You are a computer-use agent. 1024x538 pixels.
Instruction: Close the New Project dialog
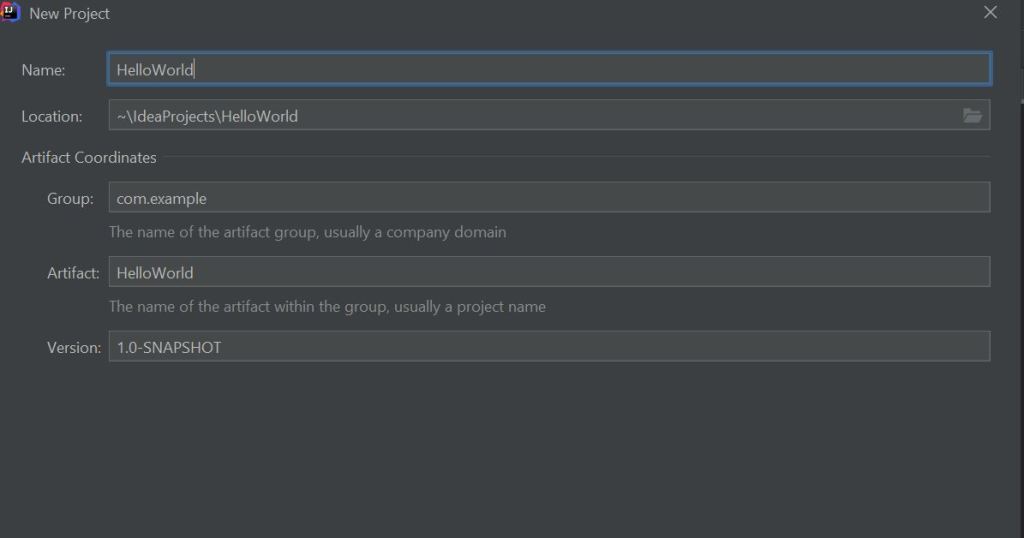coord(990,13)
